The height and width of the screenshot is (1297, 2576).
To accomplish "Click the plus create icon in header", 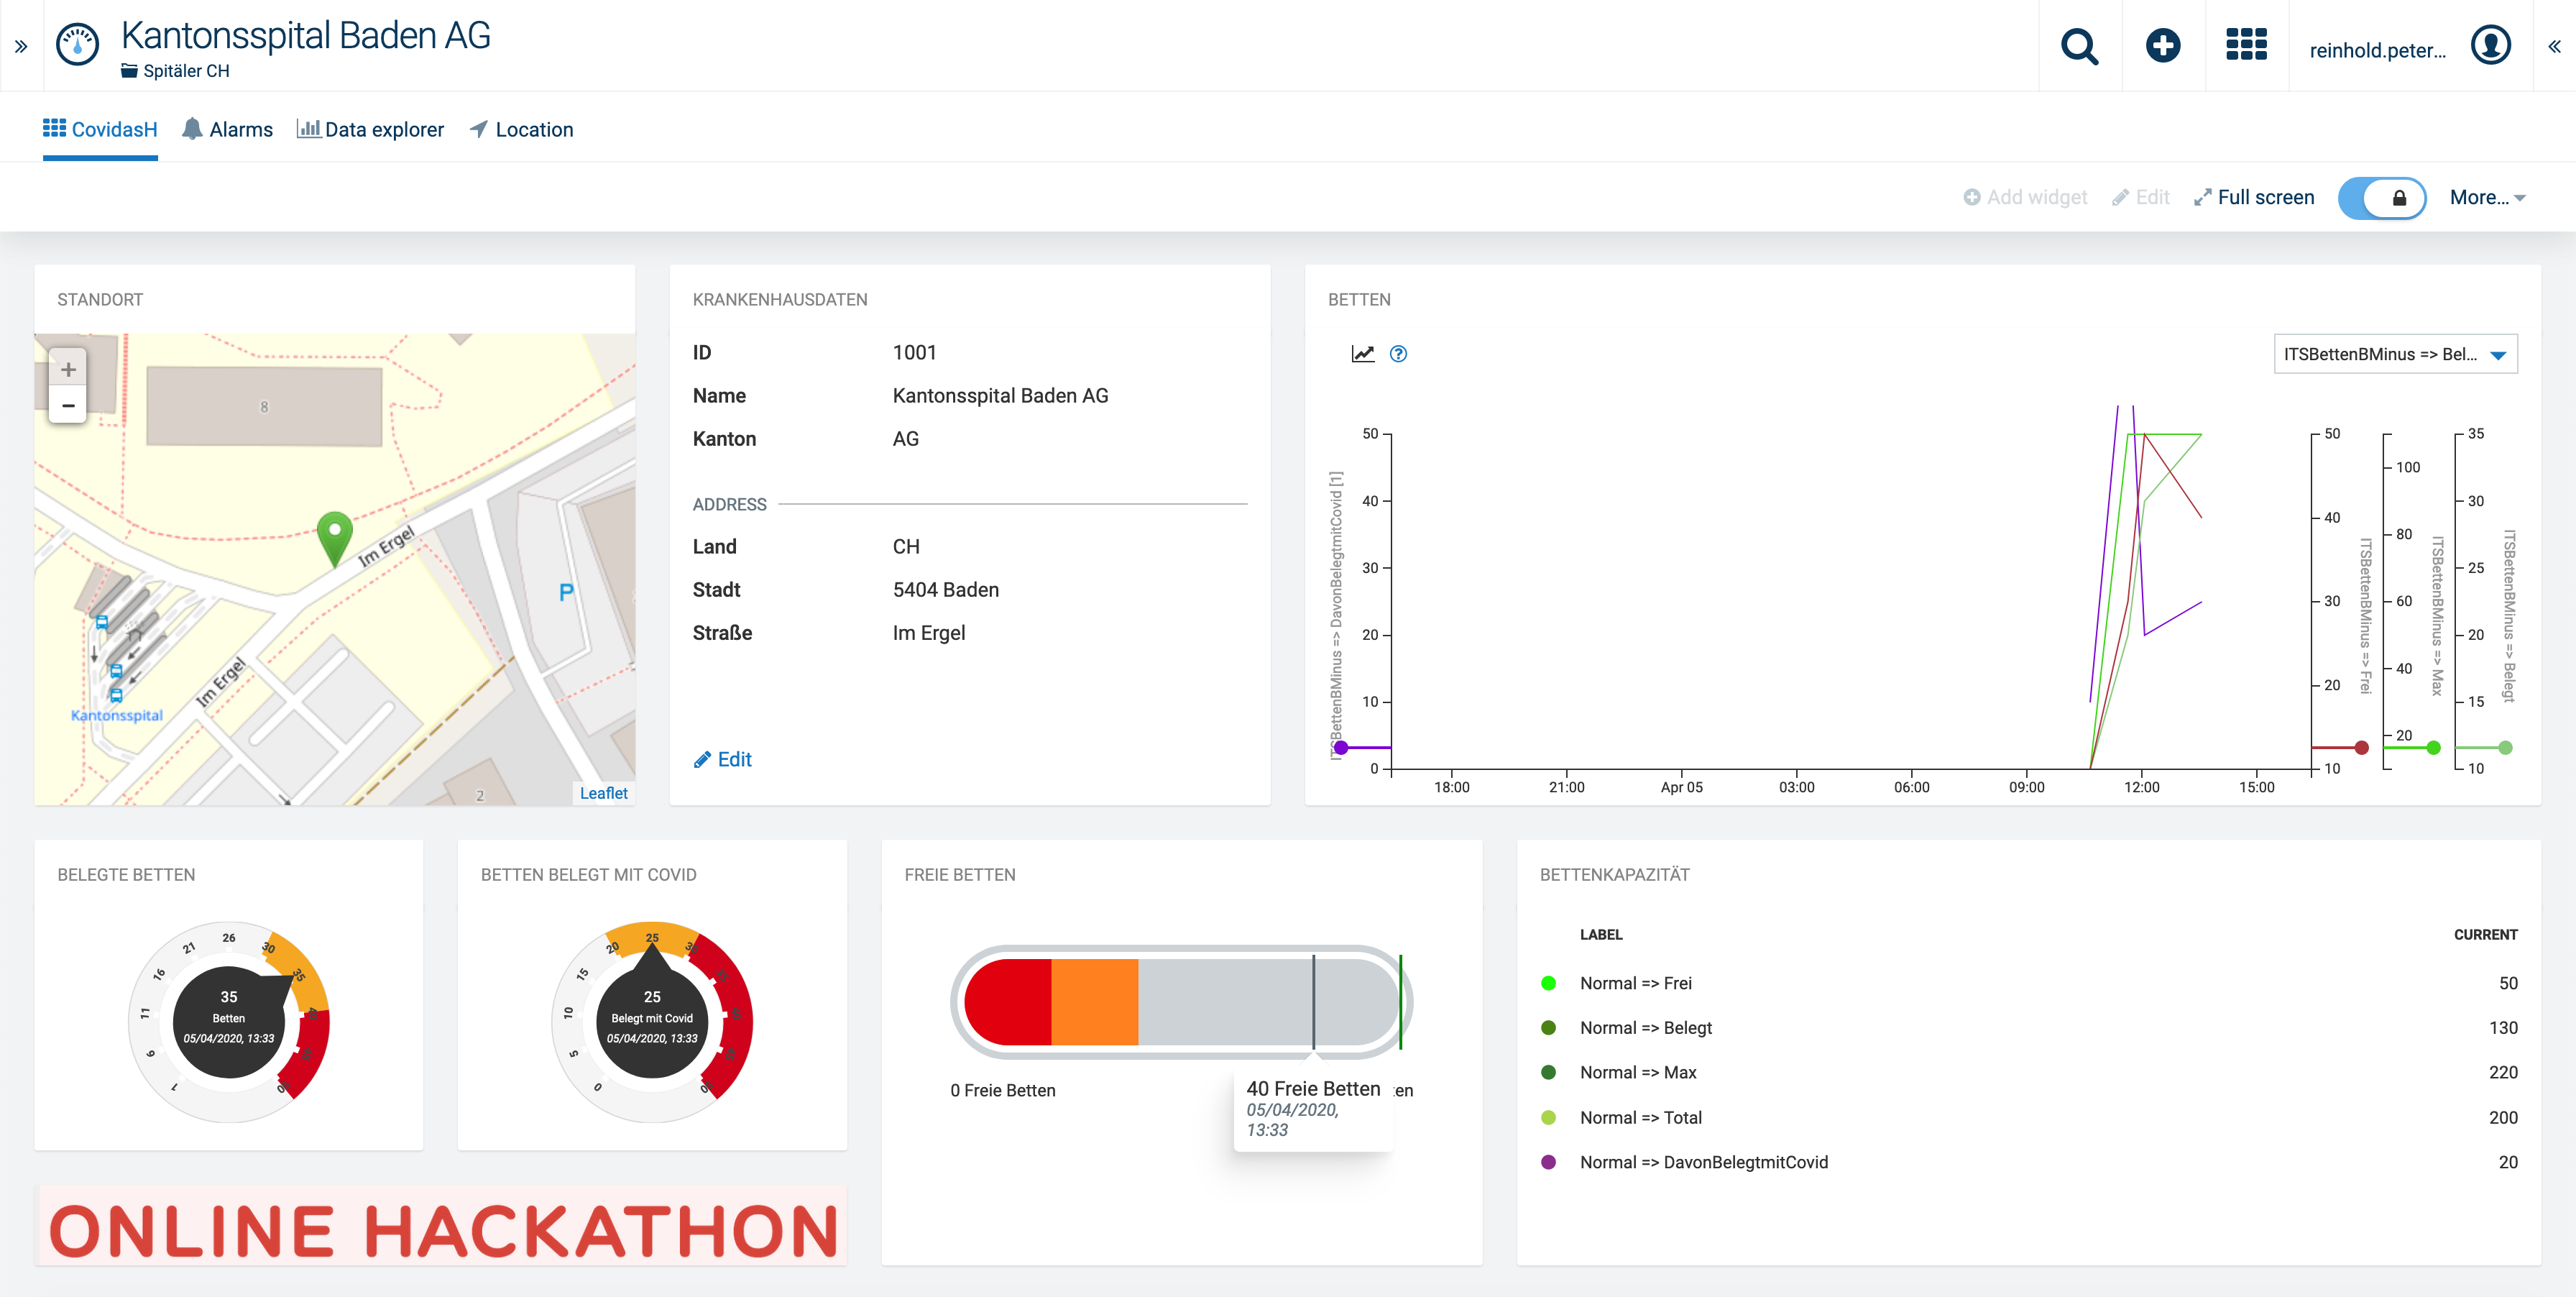I will coord(2162,46).
